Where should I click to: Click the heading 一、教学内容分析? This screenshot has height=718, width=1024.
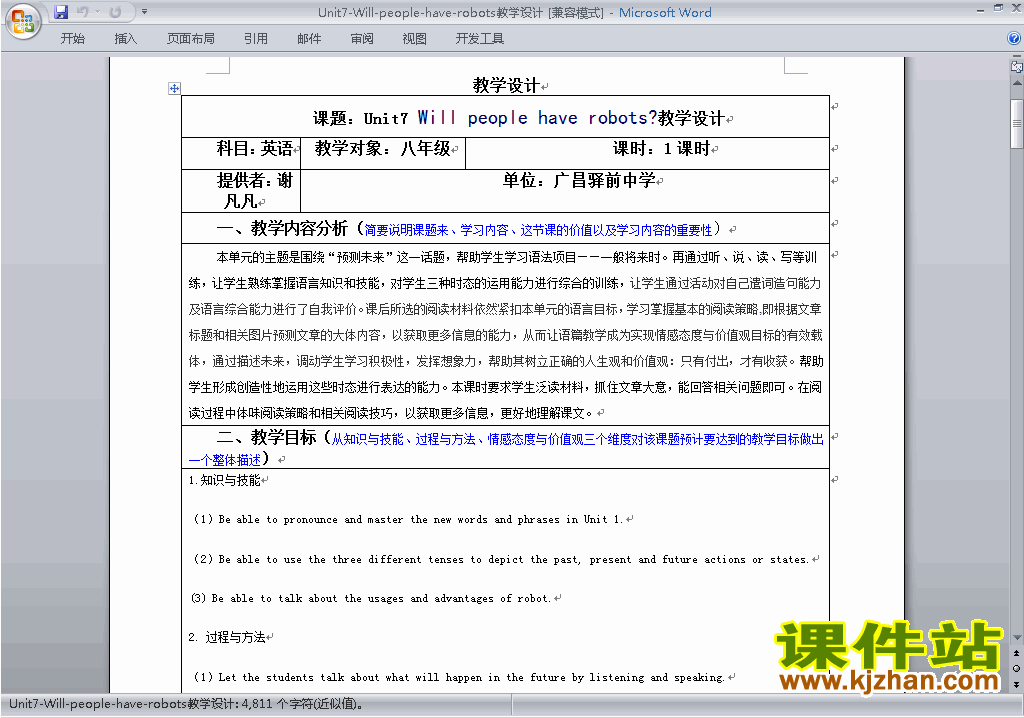pos(282,228)
